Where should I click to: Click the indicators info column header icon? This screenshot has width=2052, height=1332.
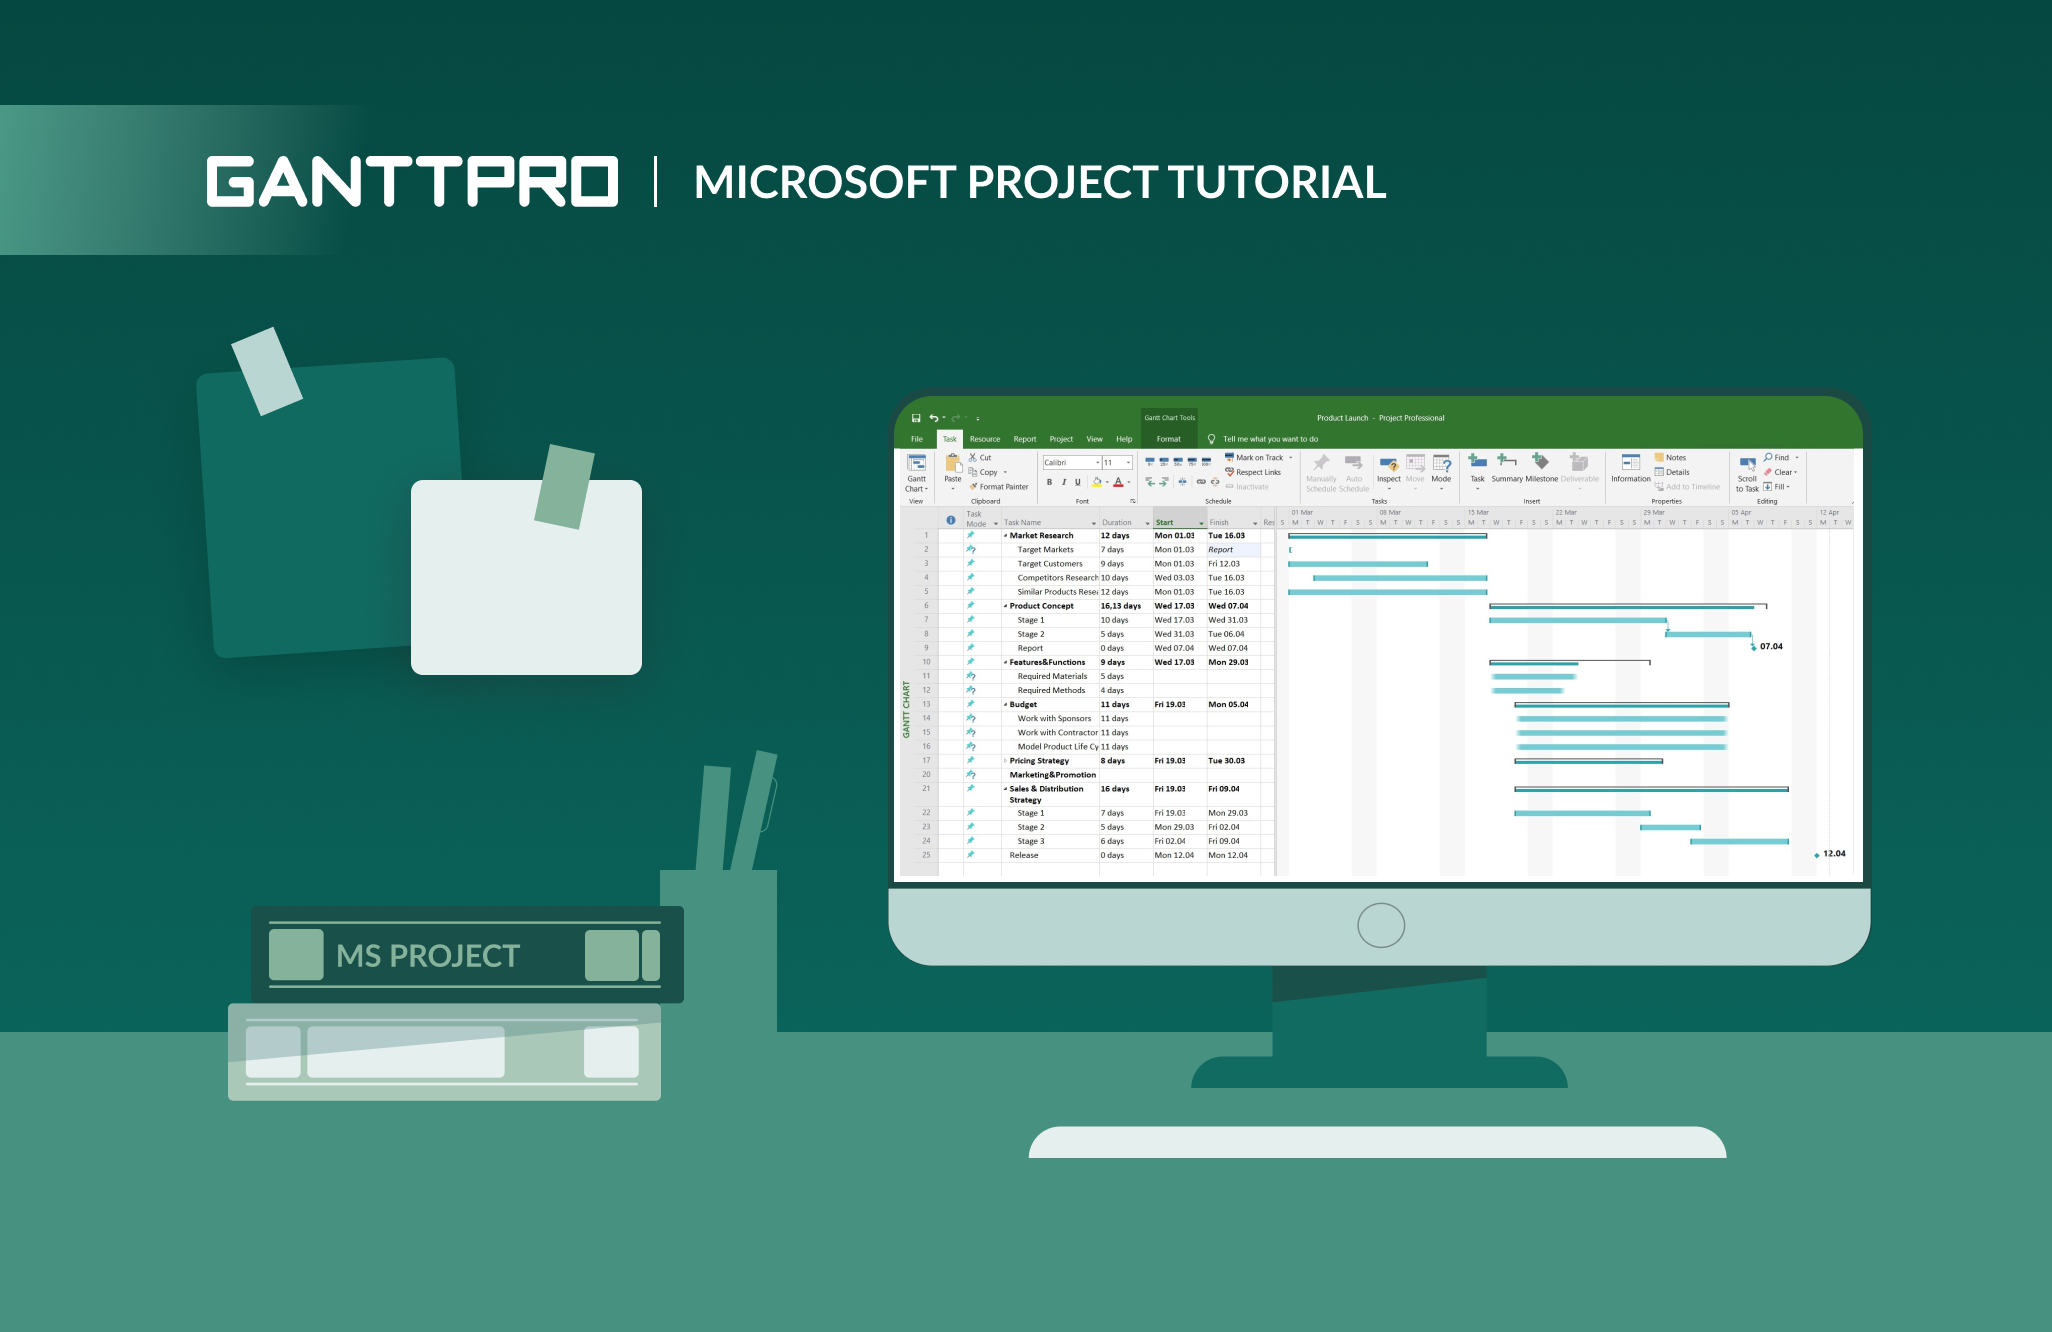951,520
